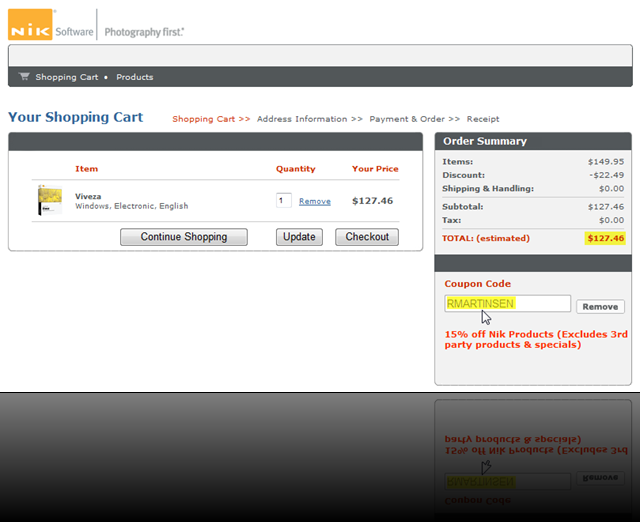Viewport: 640px width, 522px height.
Task: Focus the Viveza quantity field
Action: pos(284,200)
